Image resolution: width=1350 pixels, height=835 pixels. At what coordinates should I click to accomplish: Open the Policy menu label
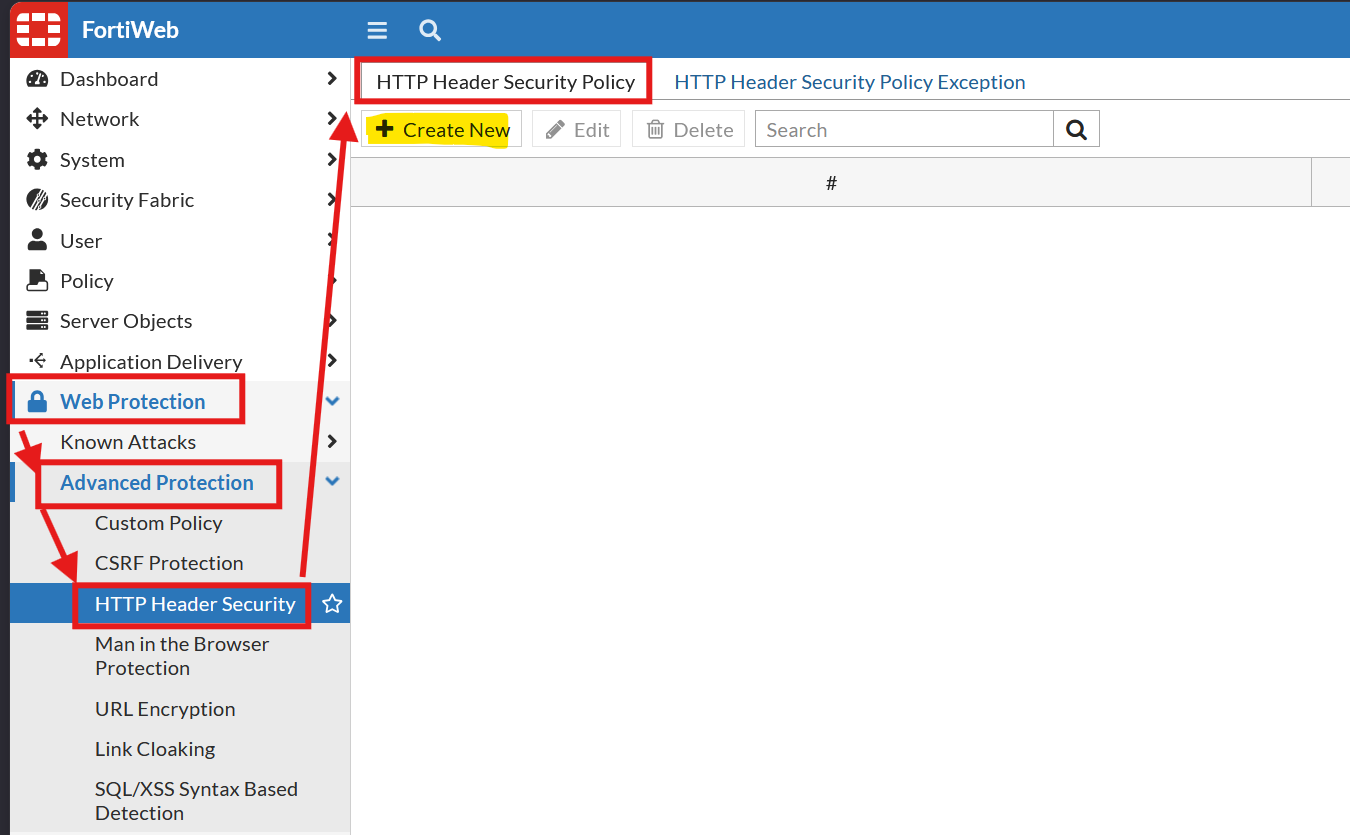tap(87, 281)
